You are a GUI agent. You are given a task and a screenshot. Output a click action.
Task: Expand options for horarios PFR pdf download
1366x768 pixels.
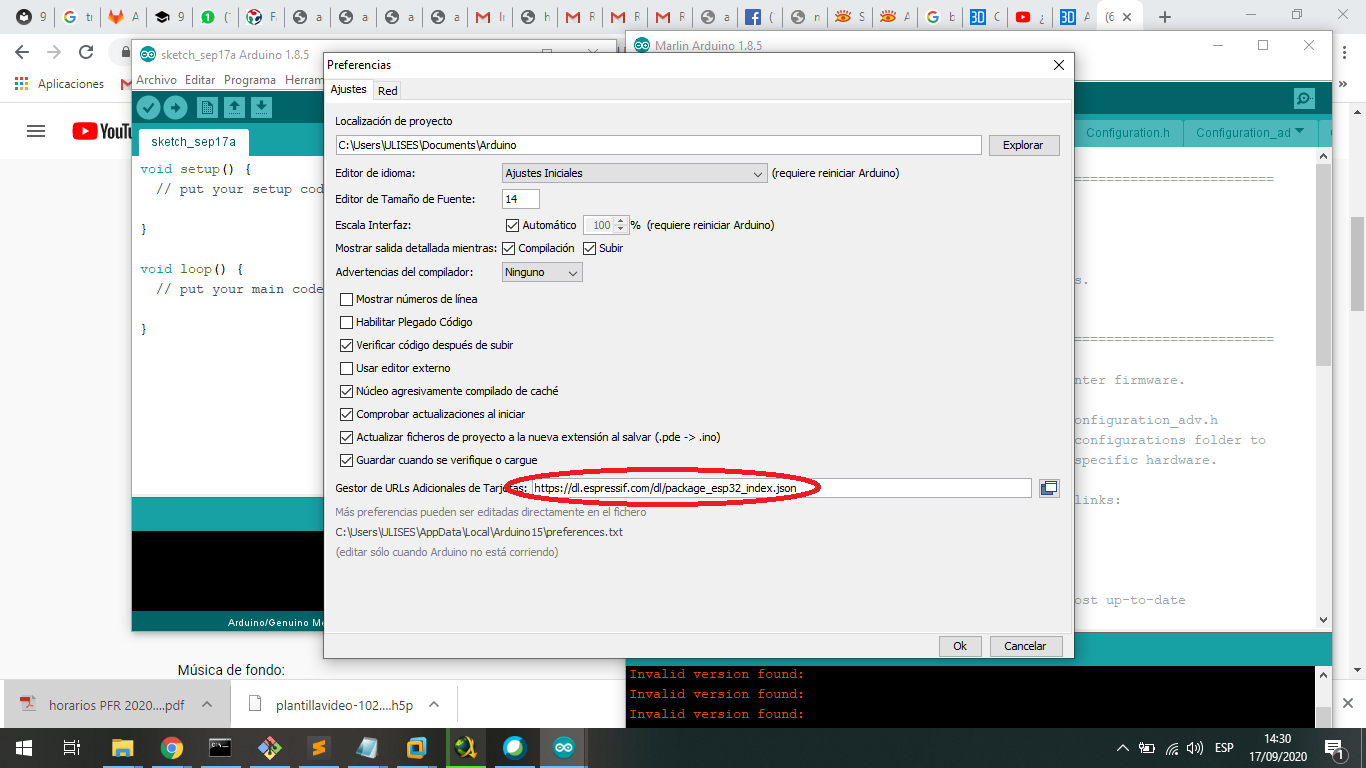coord(207,704)
